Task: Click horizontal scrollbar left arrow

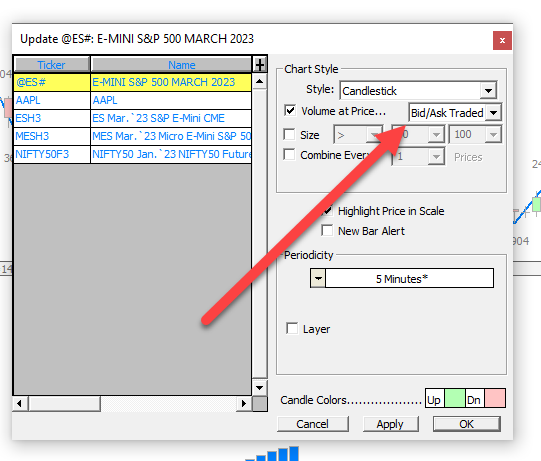Action: [x=20, y=403]
